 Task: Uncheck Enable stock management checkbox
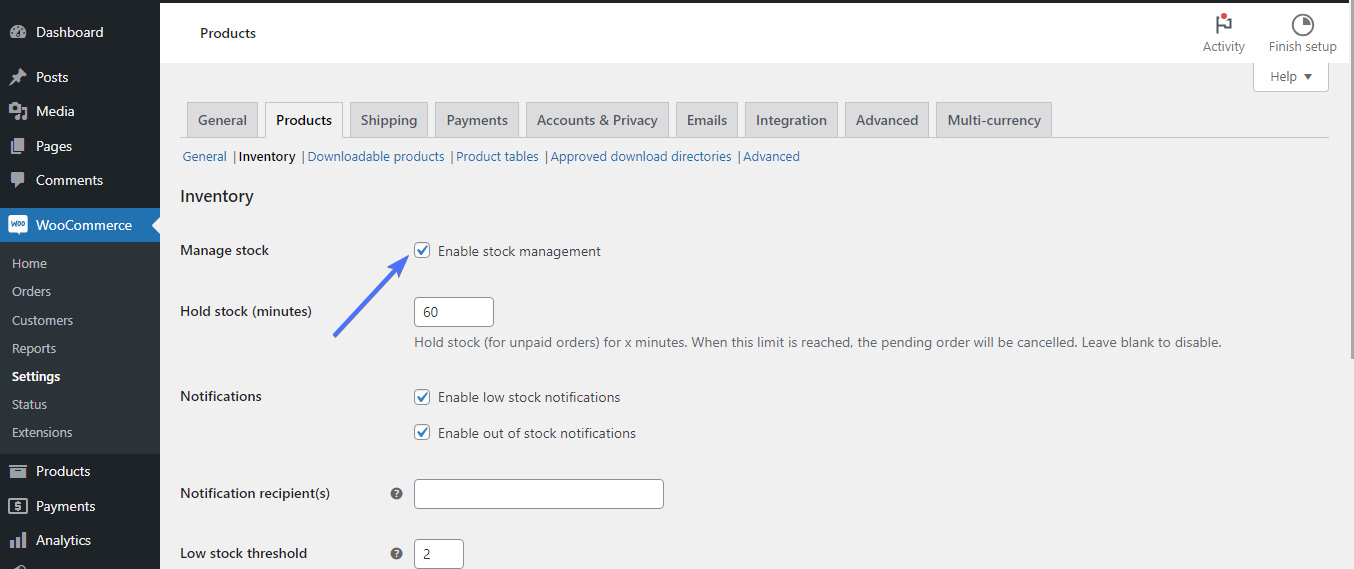[x=422, y=251]
